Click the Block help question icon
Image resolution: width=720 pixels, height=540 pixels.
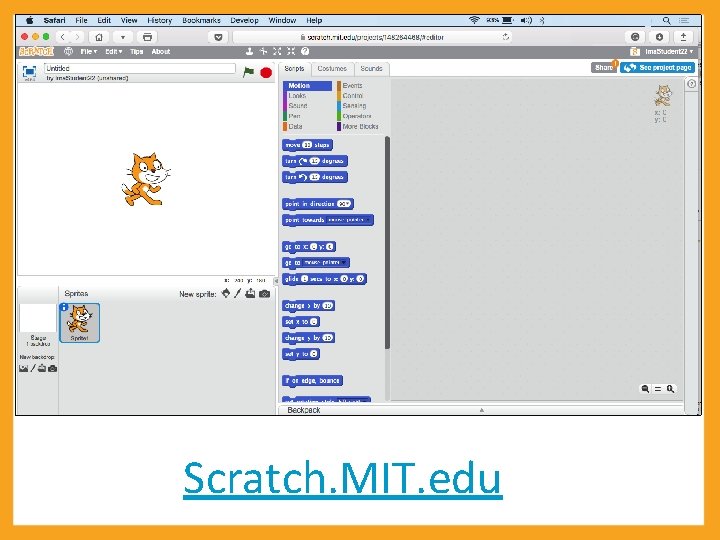305,51
